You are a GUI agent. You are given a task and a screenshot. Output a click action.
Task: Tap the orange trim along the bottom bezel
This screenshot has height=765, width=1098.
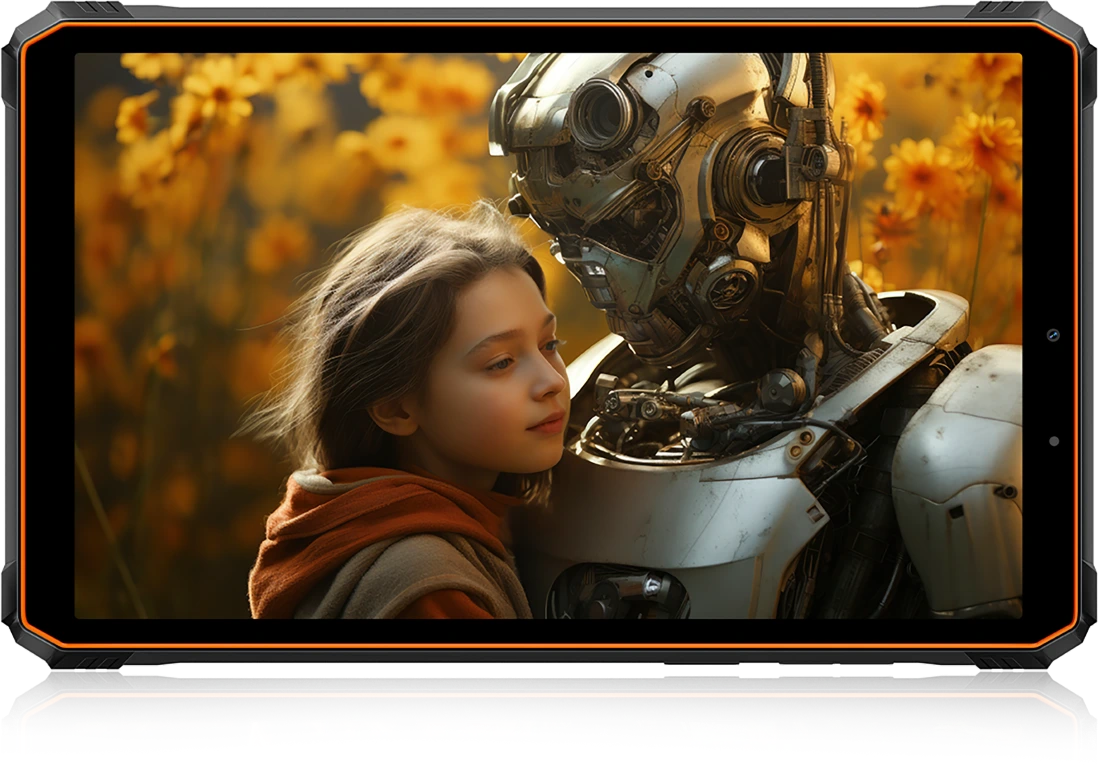point(548,646)
